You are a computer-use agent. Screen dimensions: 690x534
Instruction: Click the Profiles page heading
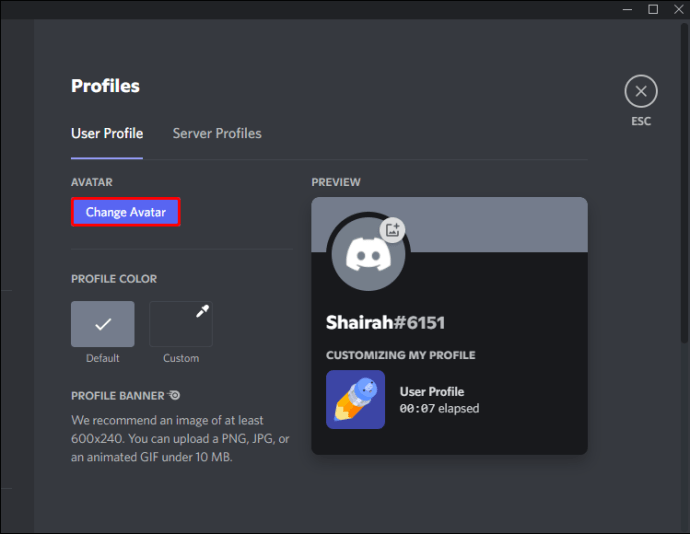point(105,86)
